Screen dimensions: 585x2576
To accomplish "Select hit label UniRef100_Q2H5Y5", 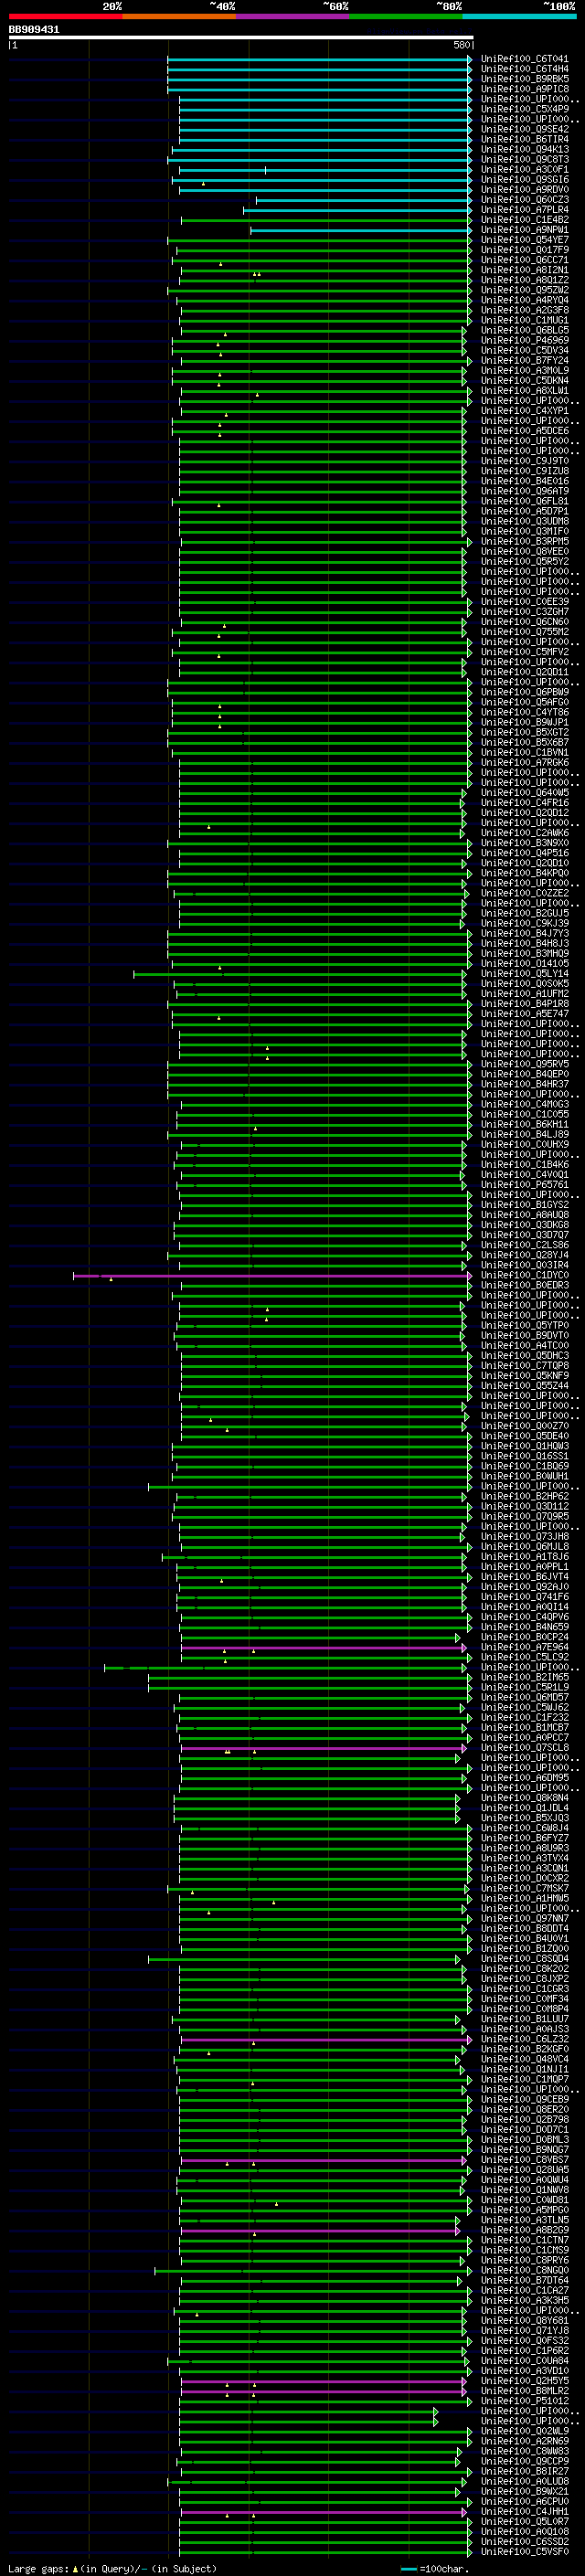I will click(x=524, y=2381).
